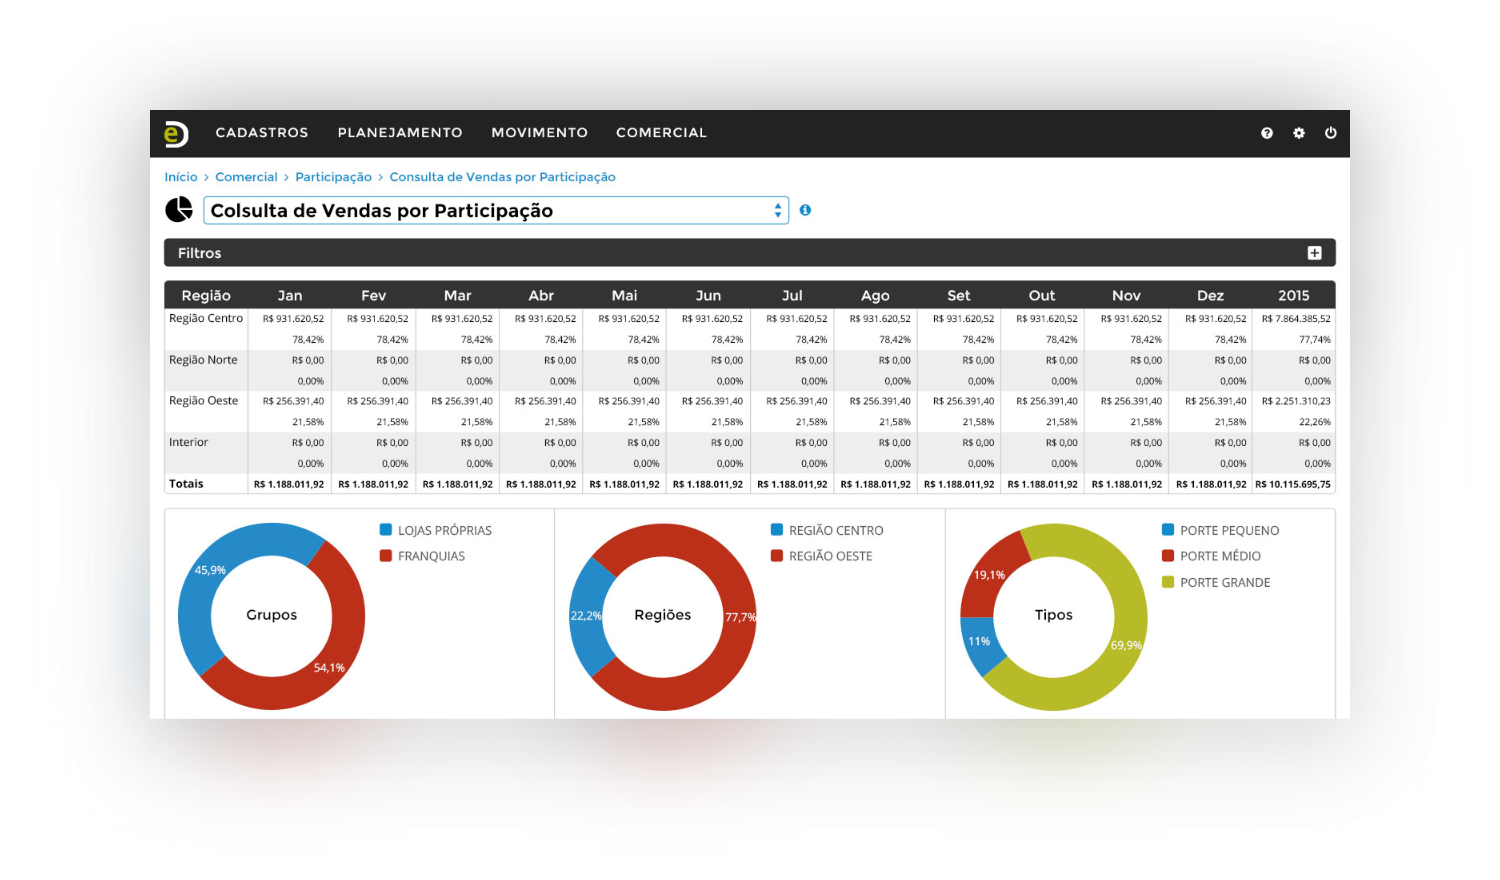This screenshot has height=880, width=1500.
Task: Select the Região Oeste row label
Action: 204,401
